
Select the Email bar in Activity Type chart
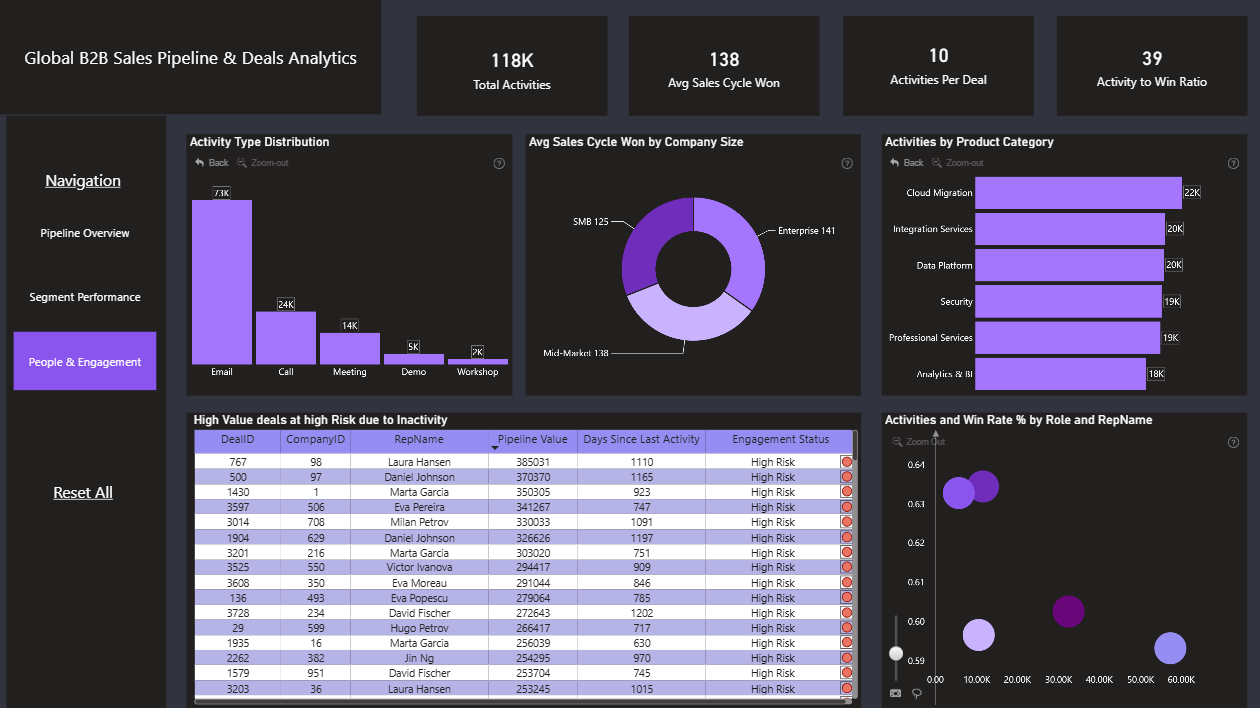(222, 282)
